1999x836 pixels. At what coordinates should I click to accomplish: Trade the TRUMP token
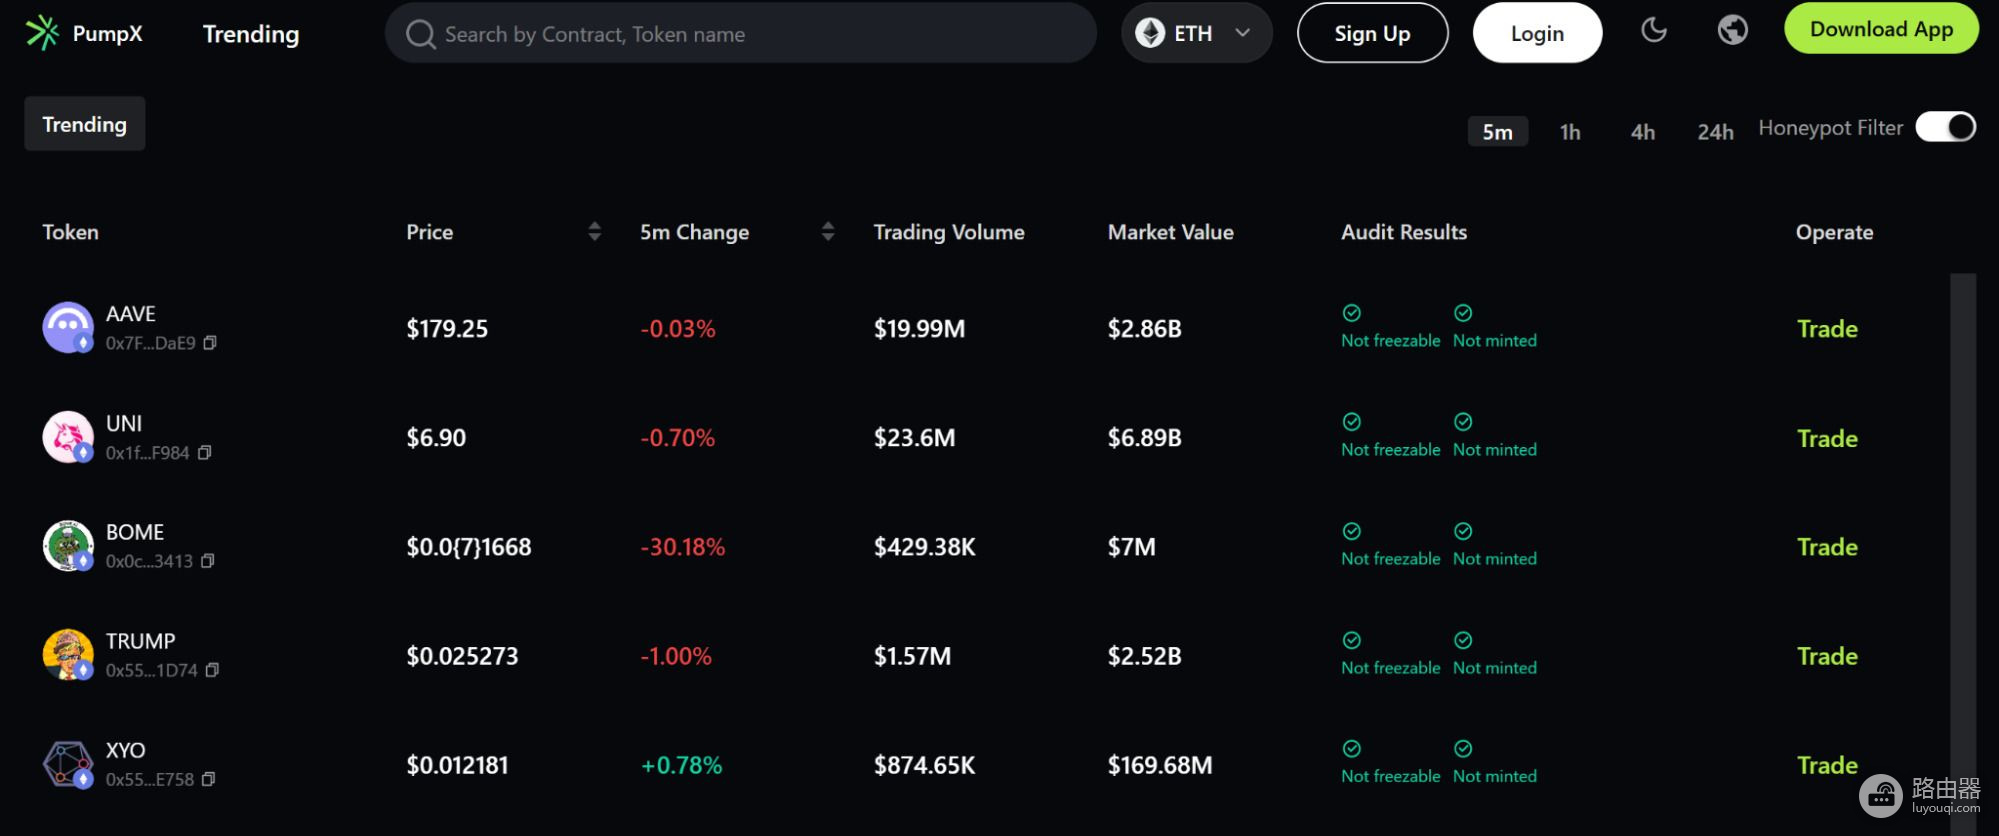[x=1827, y=656]
